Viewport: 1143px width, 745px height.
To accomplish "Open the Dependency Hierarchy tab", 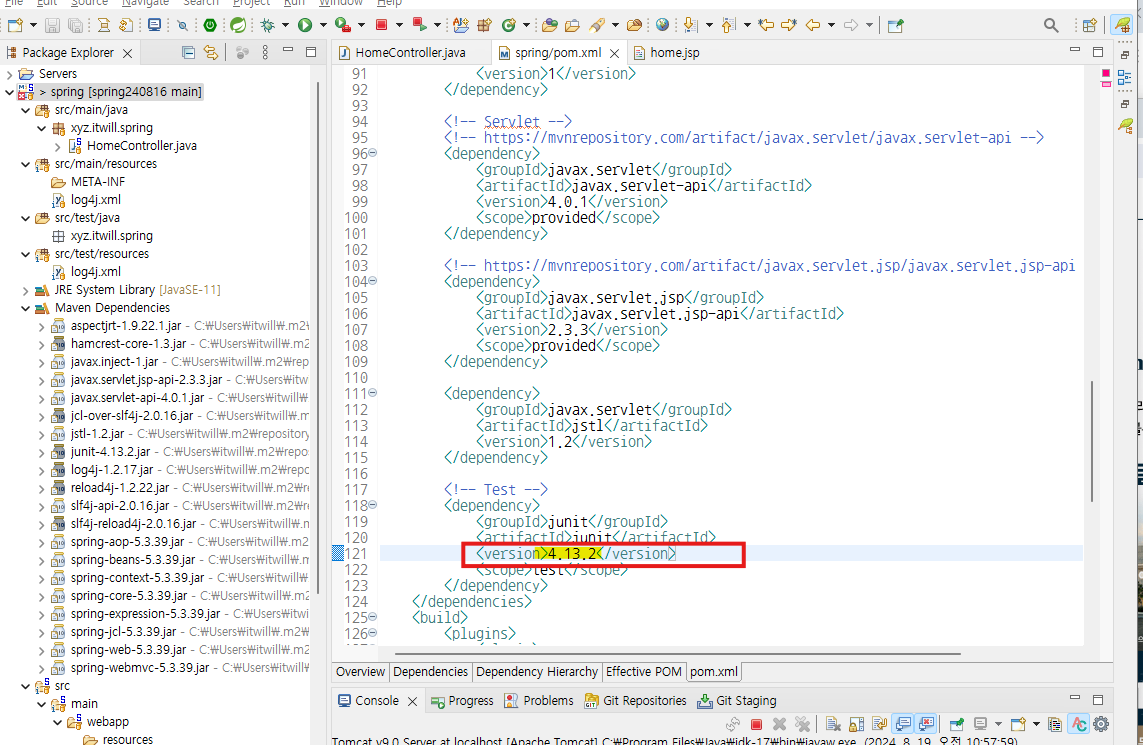I will point(537,671).
